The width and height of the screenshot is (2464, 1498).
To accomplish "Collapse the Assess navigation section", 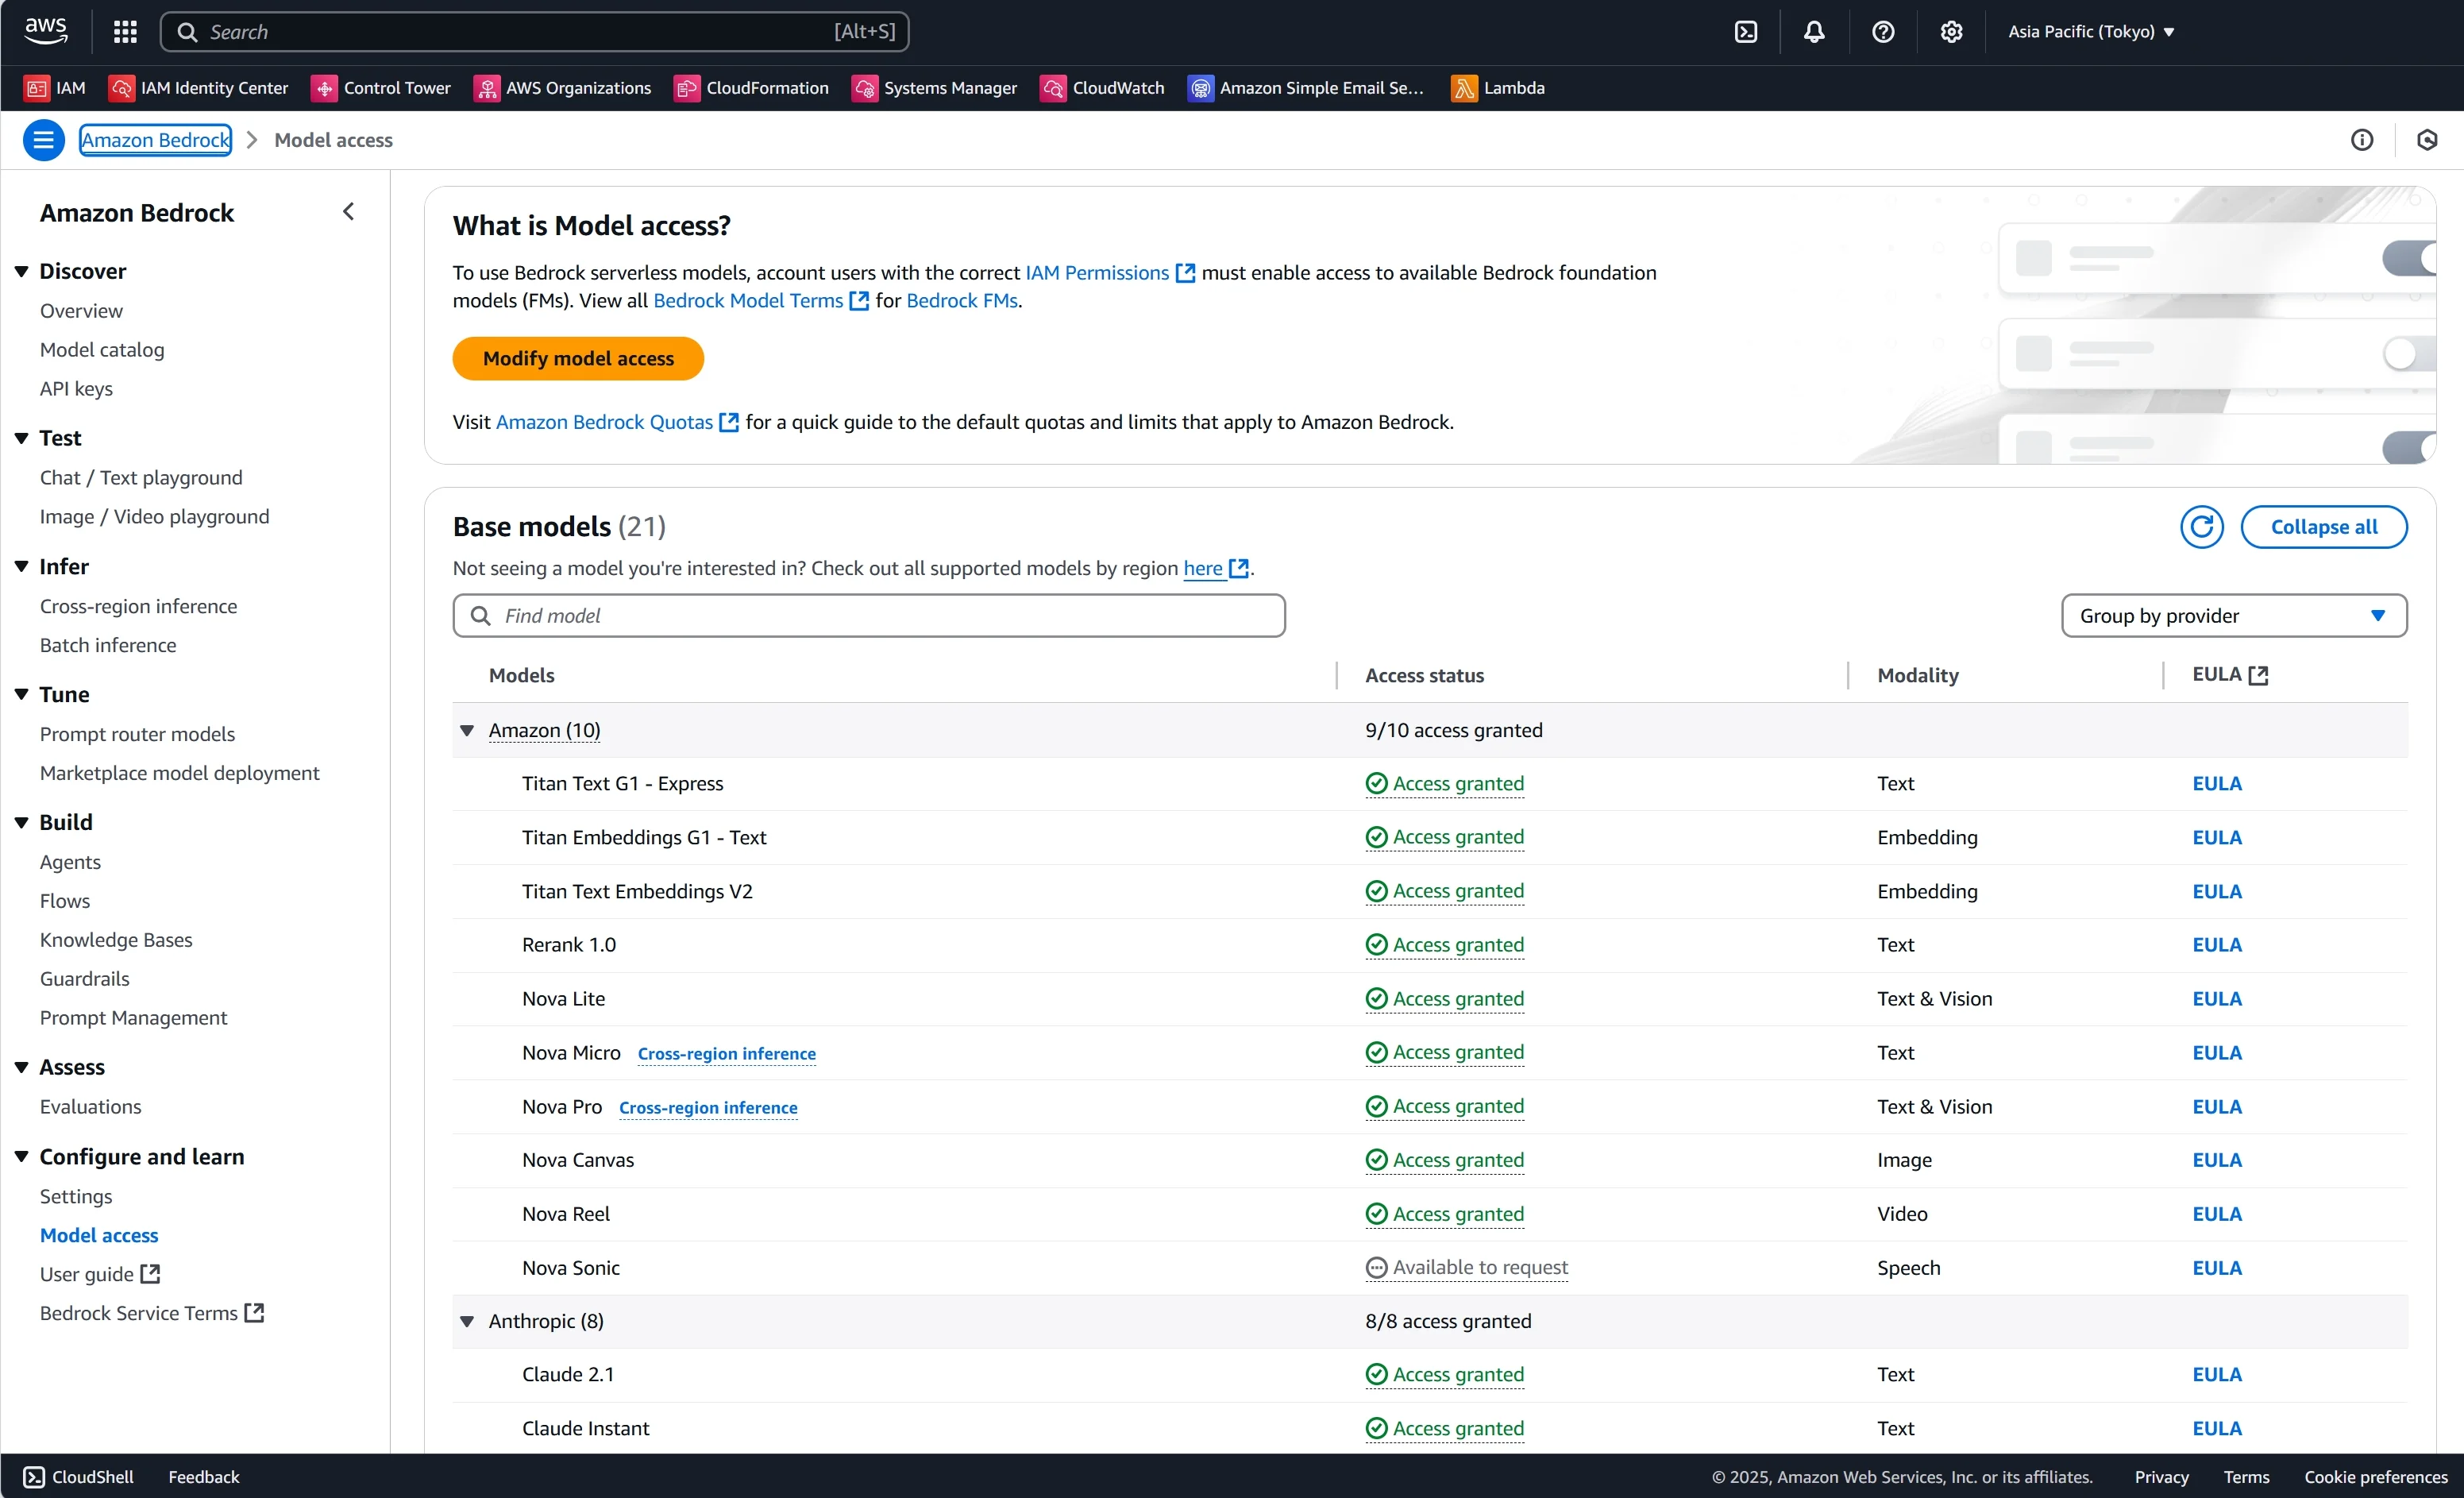I will point(22,1067).
